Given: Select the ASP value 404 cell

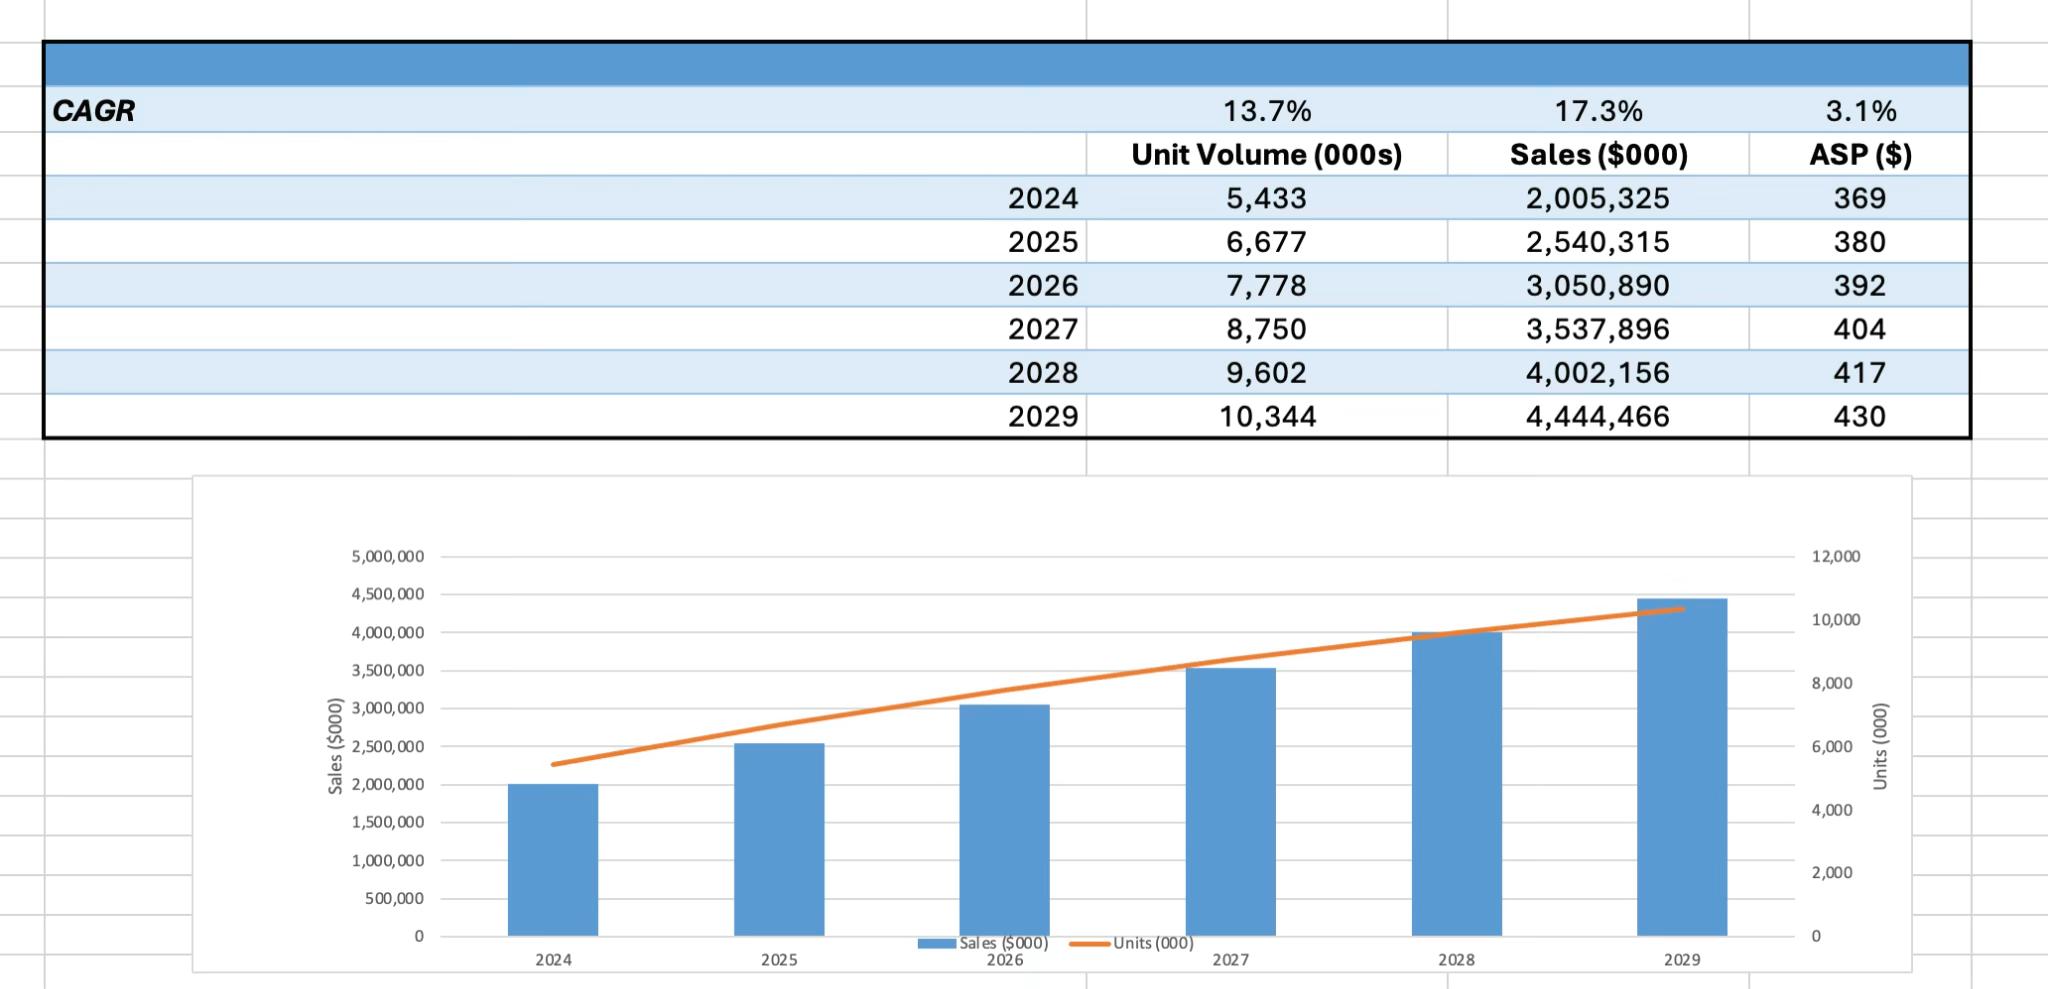Looking at the screenshot, I should tap(1860, 329).
